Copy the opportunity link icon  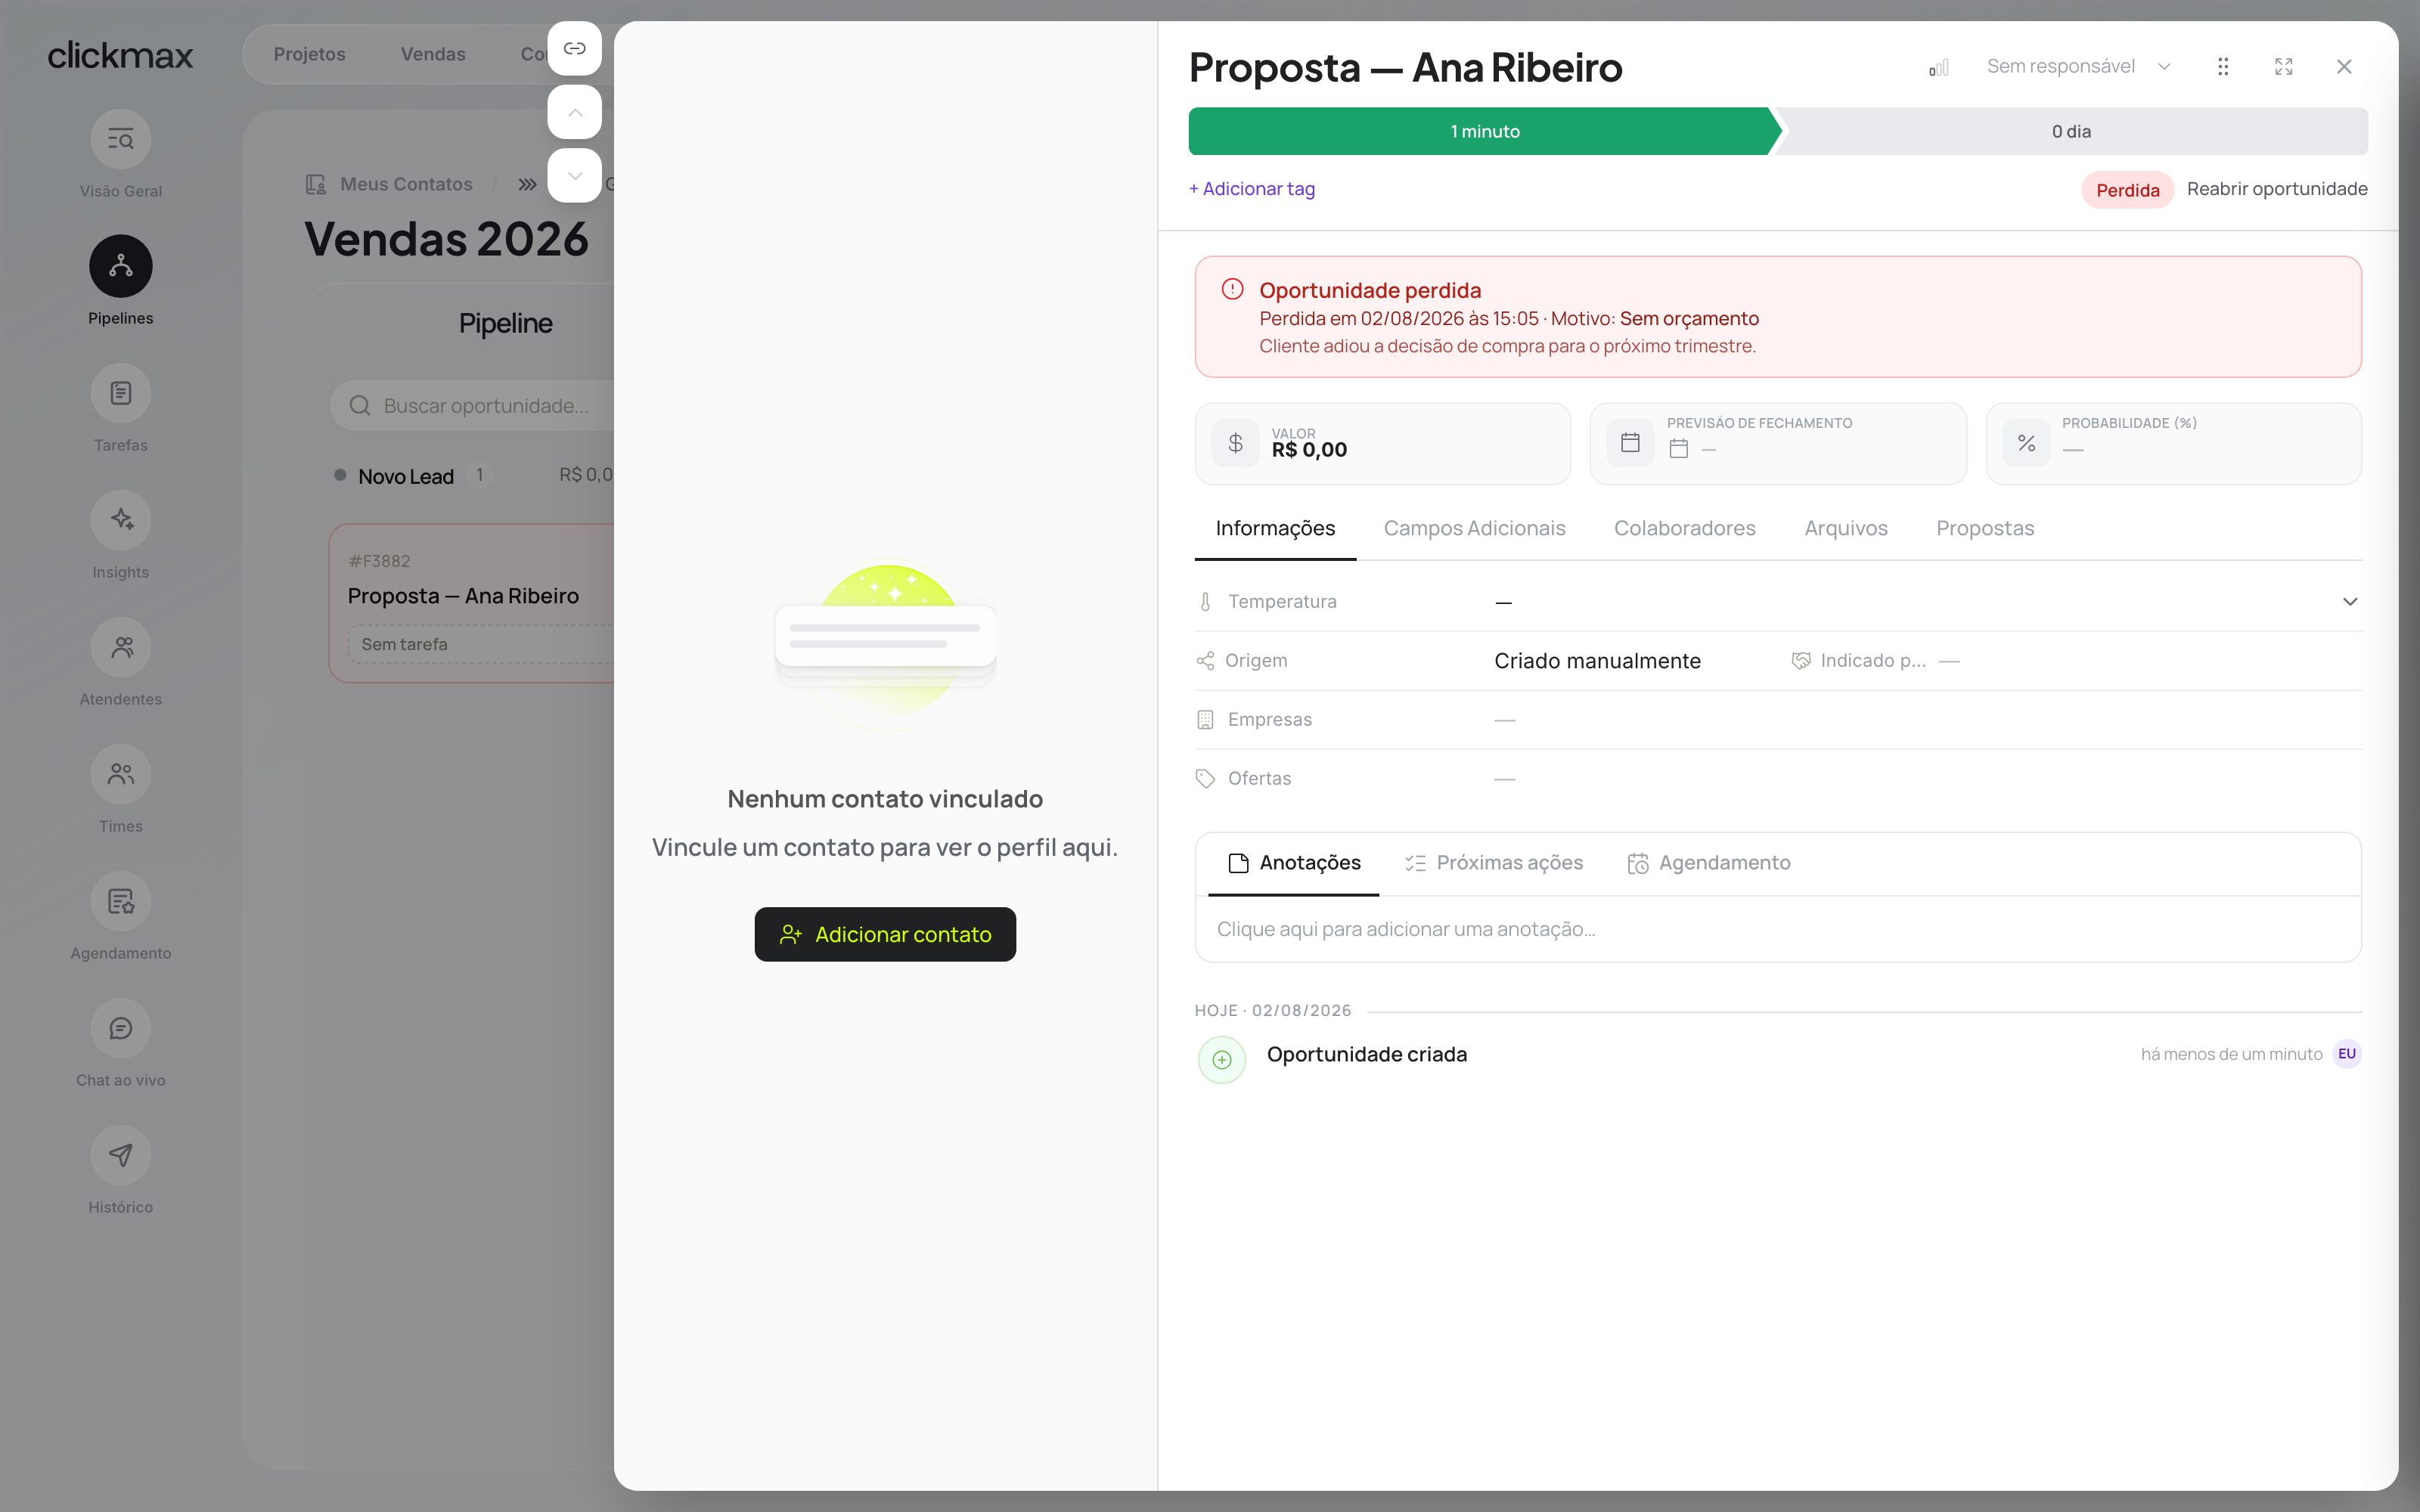(574, 48)
